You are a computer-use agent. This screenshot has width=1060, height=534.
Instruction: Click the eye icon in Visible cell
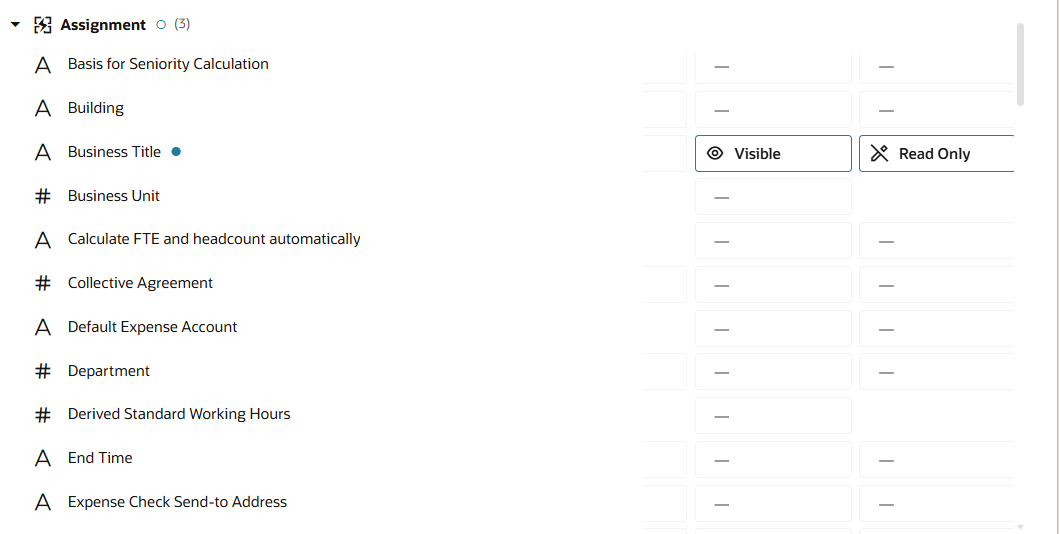tap(715, 154)
